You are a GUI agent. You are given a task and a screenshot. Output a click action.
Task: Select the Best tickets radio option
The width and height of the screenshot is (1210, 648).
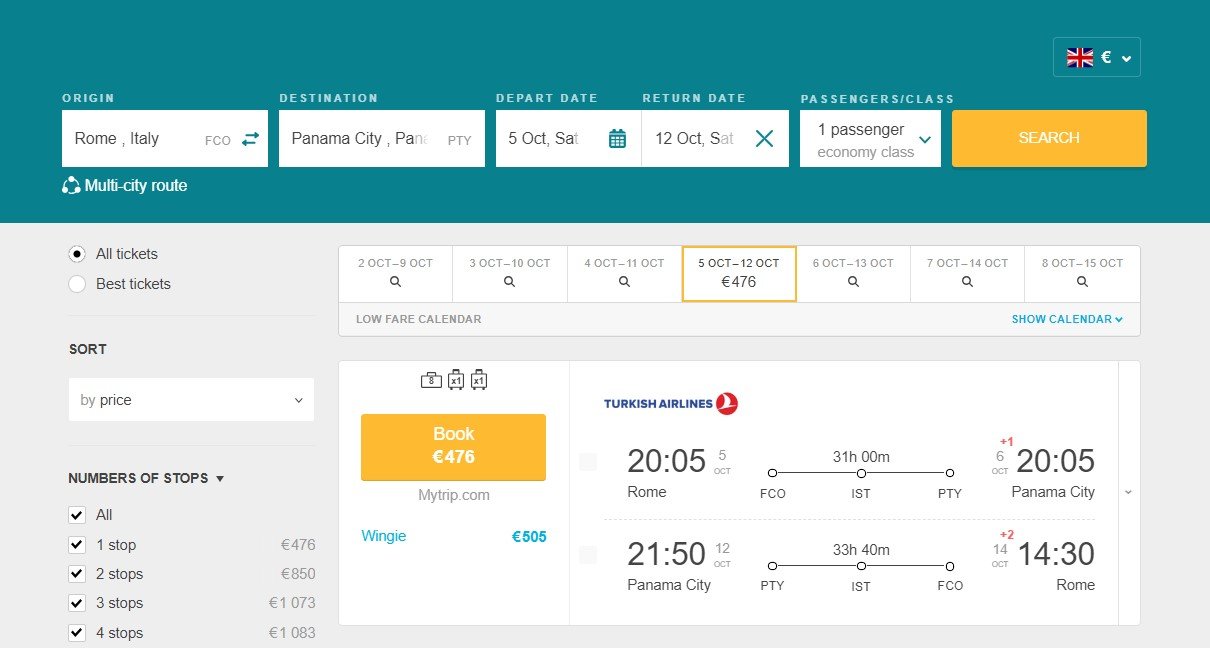tap(77, 284)
